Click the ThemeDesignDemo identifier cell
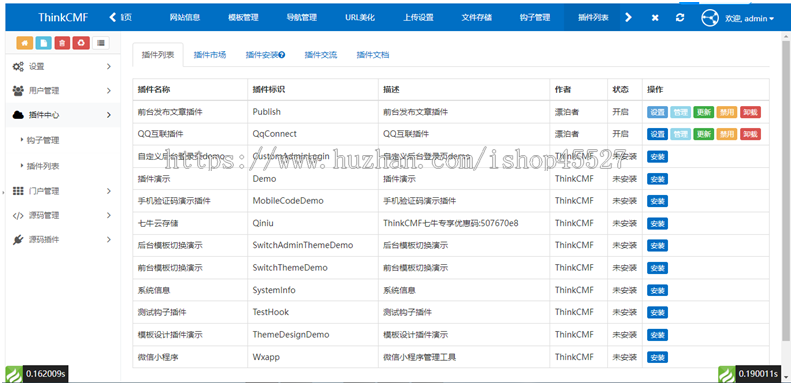 tap(313, 335)
